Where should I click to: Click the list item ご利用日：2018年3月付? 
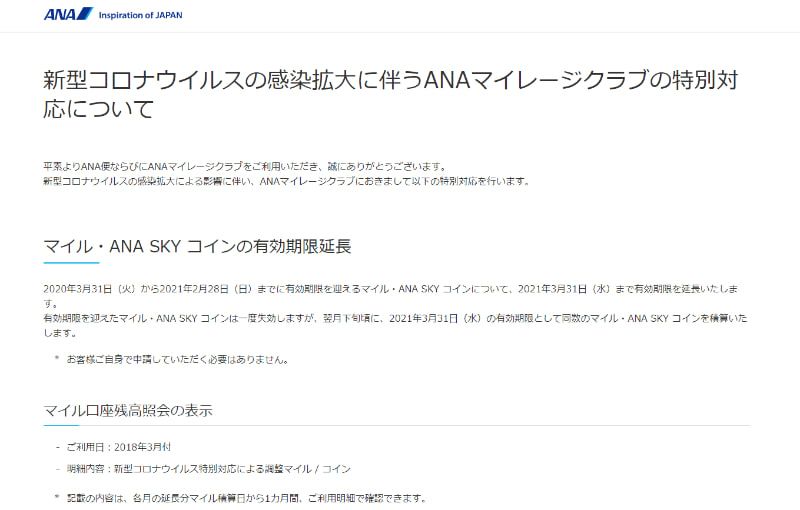[x=118, y=447]
